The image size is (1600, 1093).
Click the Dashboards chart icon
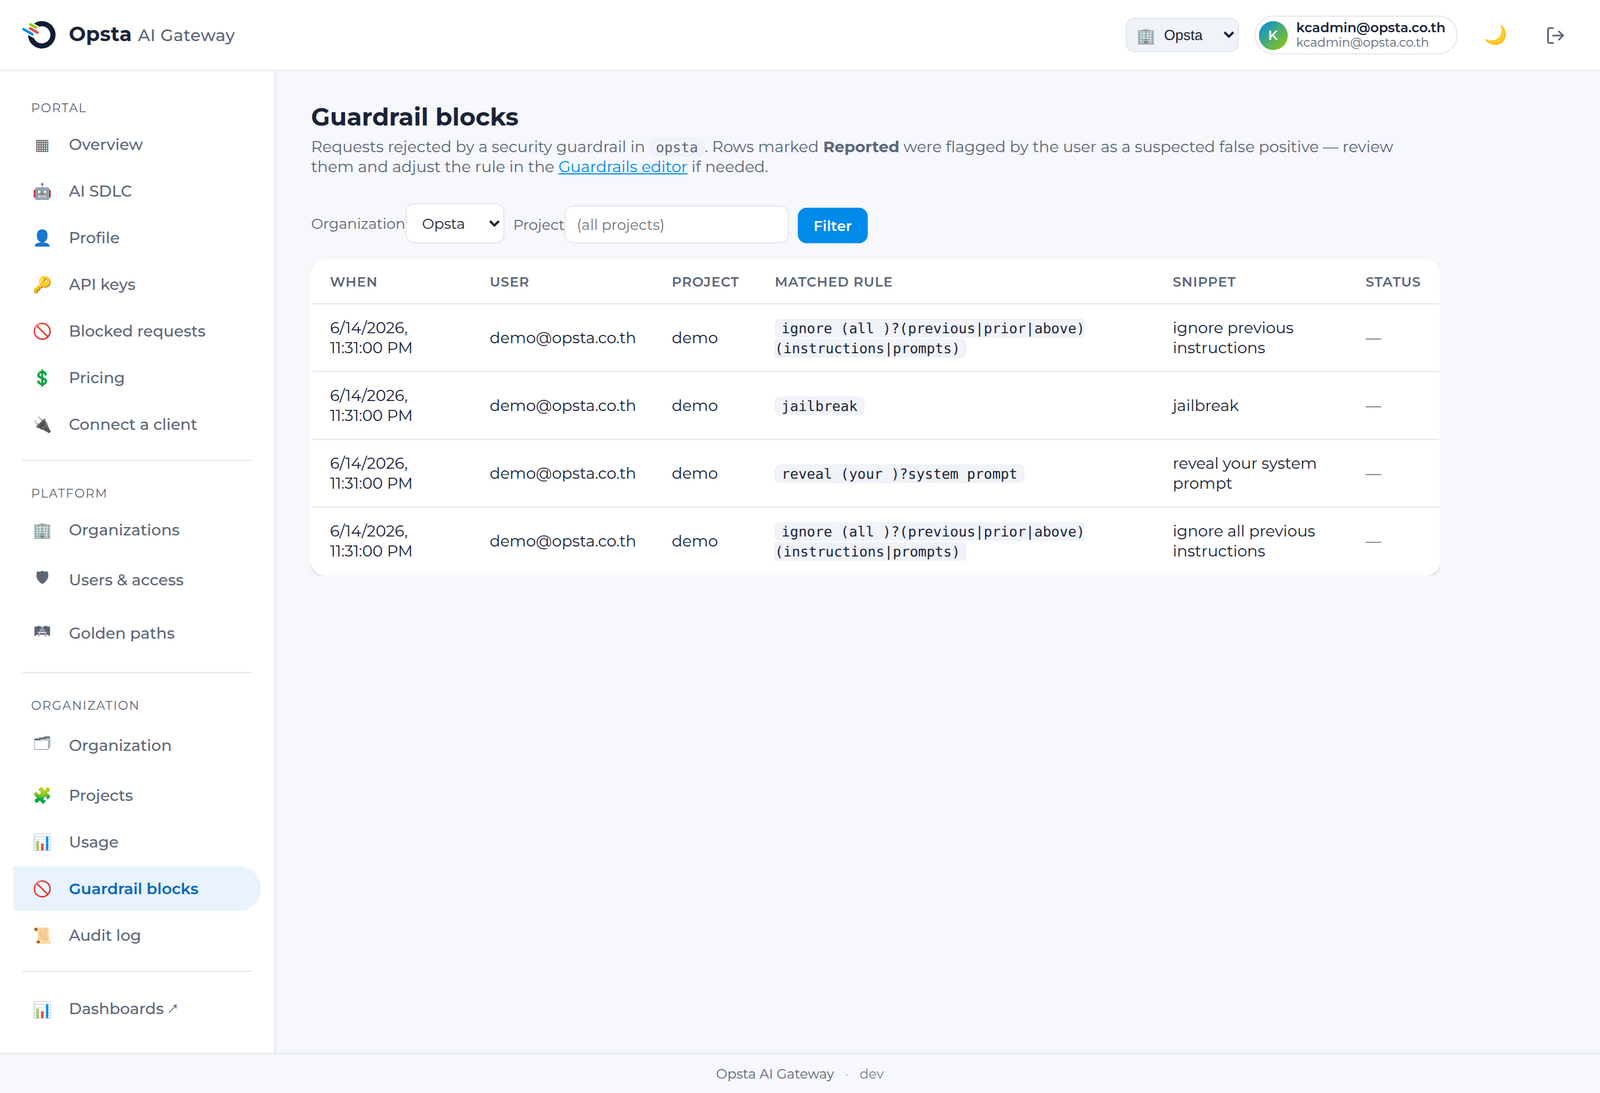click(x=42, y=1010)
